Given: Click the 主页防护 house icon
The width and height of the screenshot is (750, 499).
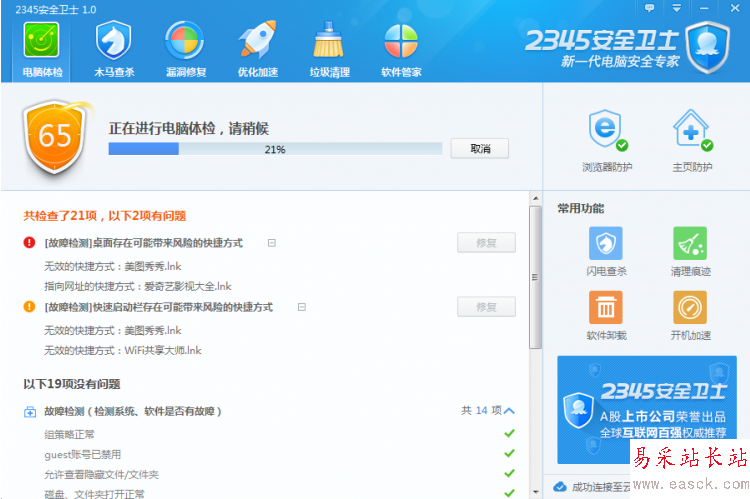Looking at the screenshot, I should tap(692, 130).
